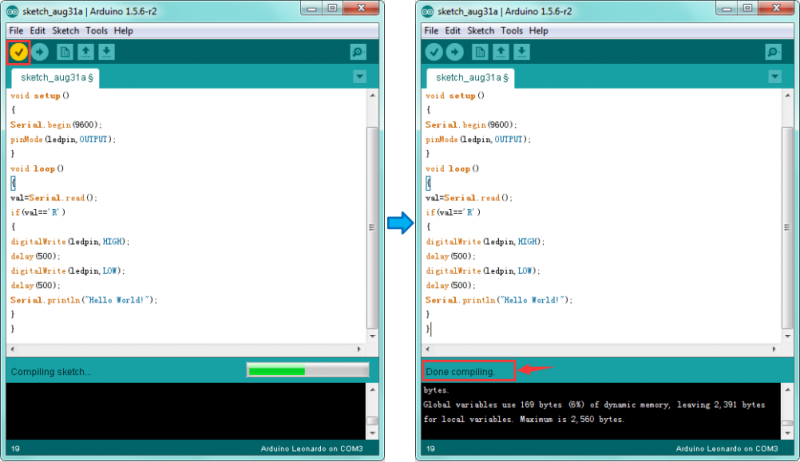Click New sketch icon in right window
The image size is (800, 462).
point(480,52)
